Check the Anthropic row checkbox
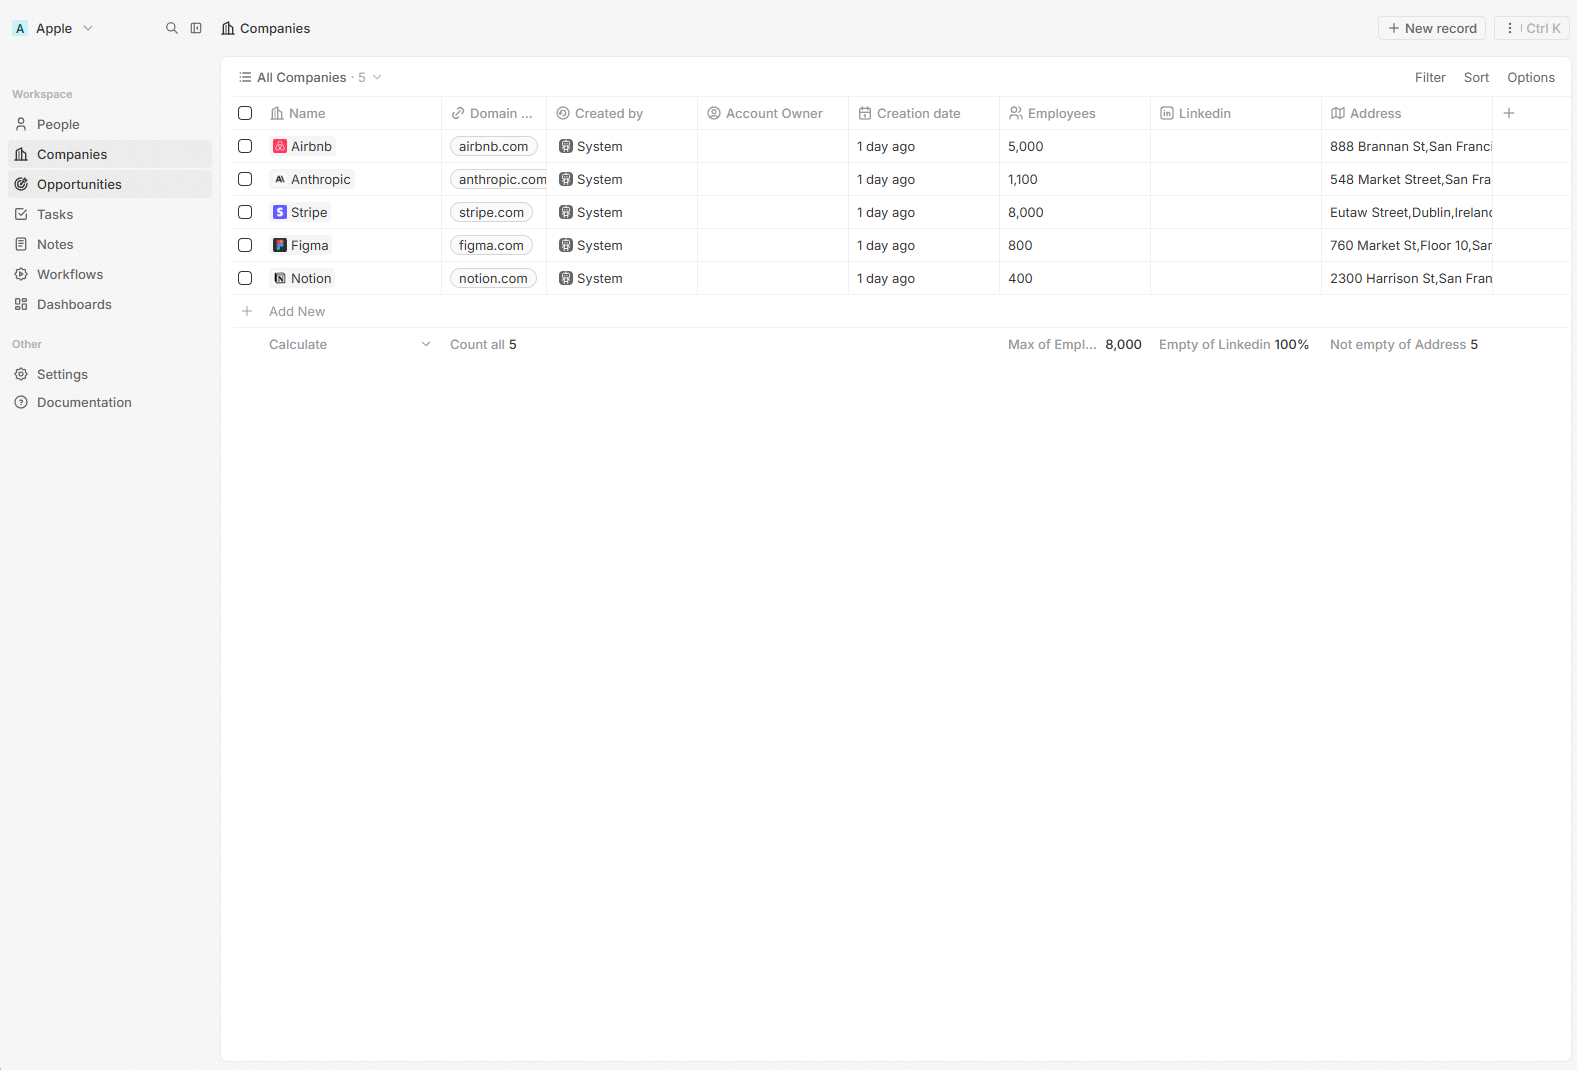Screen dimensions: 1577x1070 (245, 179)
